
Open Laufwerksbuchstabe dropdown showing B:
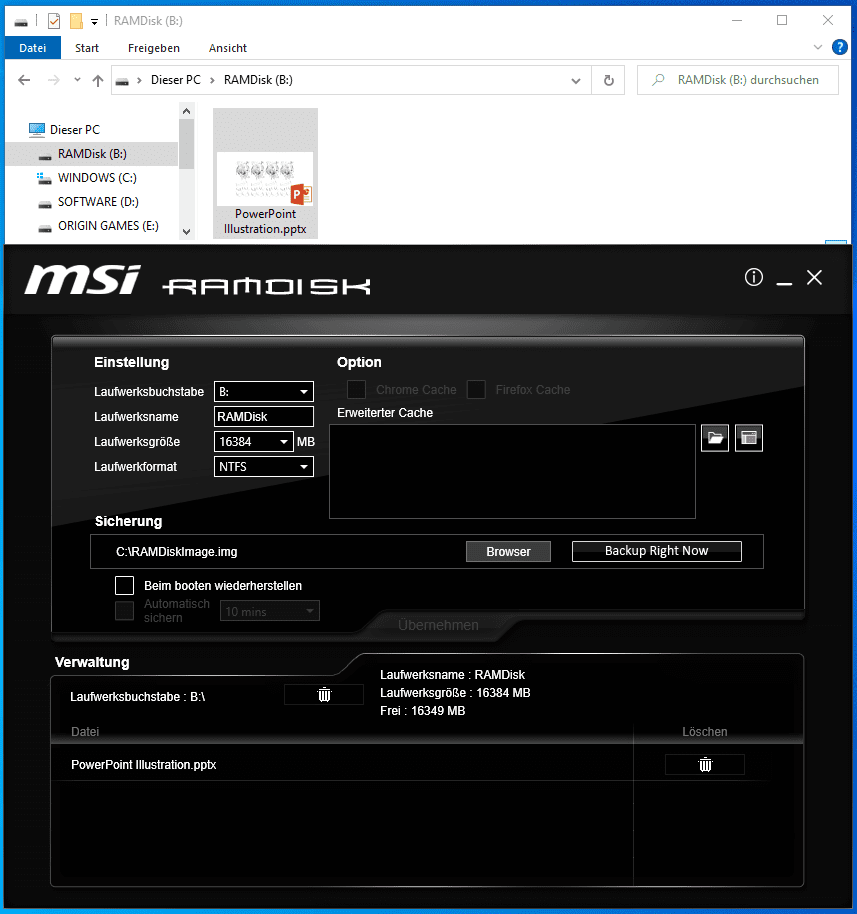(x=264, y=392)
